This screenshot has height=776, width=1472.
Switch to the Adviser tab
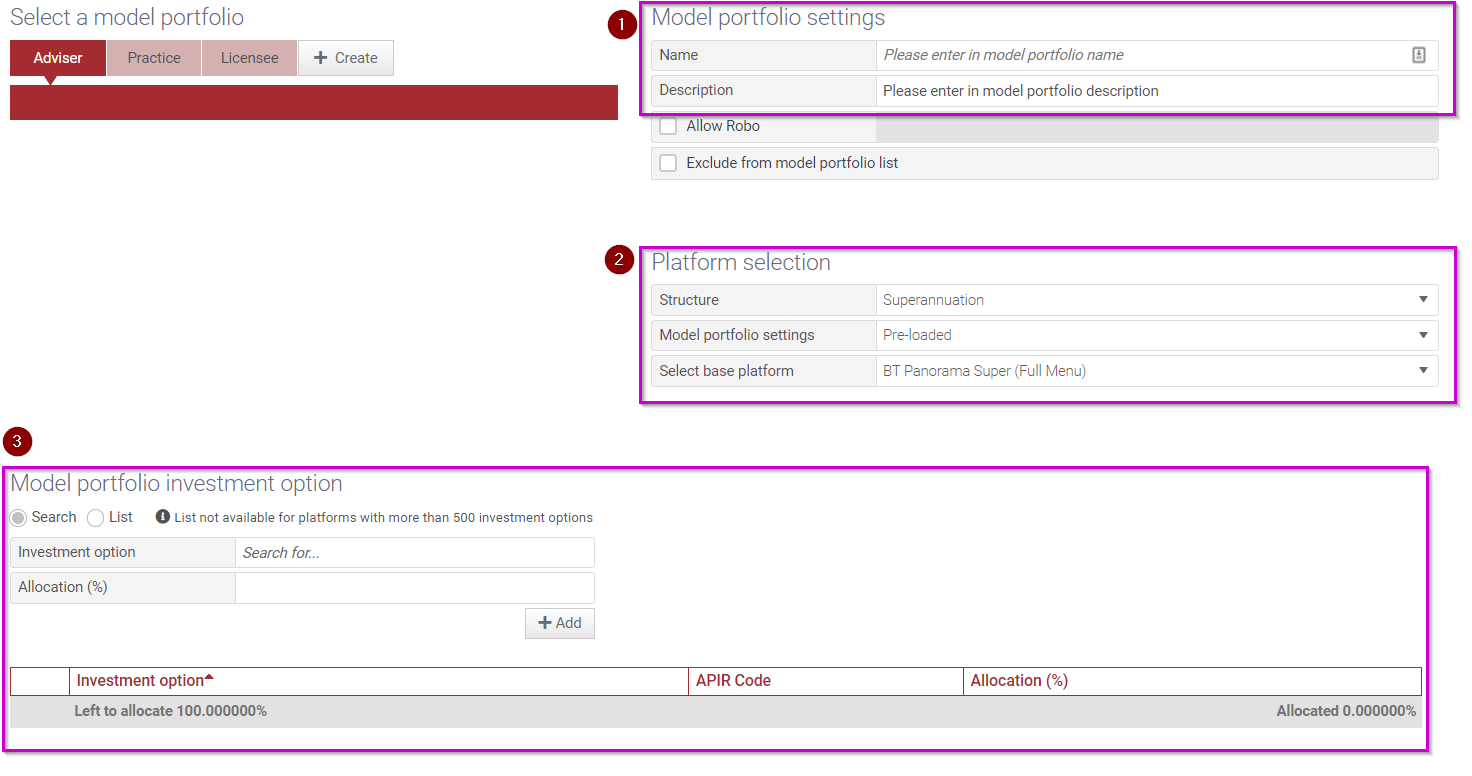click(58, 58)
